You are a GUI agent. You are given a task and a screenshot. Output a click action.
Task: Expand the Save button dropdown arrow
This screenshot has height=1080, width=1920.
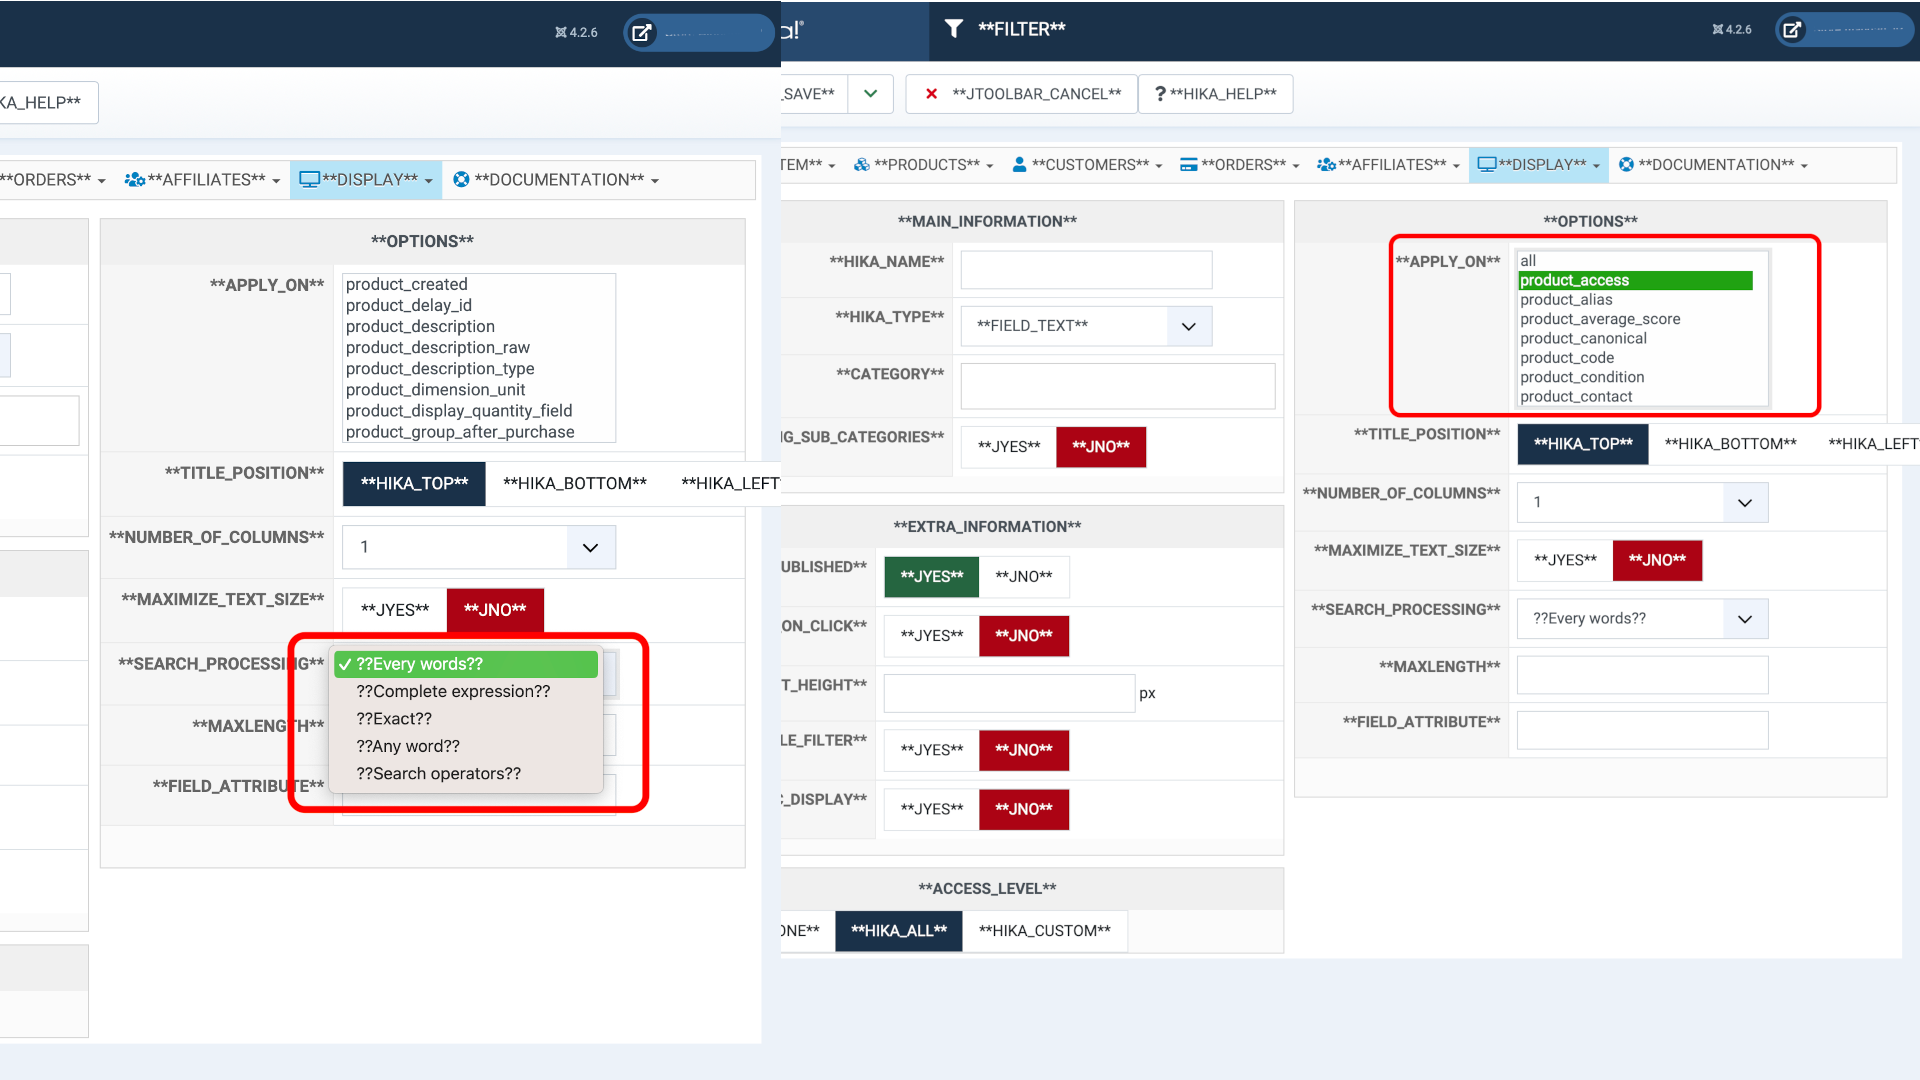[x=870, y=94]
